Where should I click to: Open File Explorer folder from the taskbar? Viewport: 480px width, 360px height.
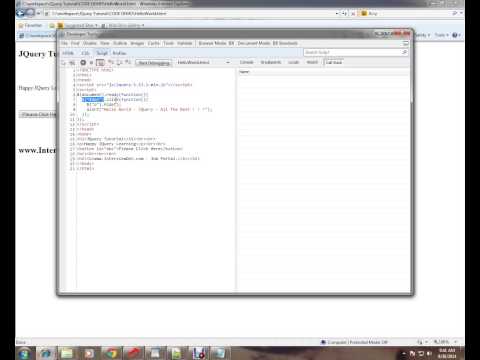[67, 353]
